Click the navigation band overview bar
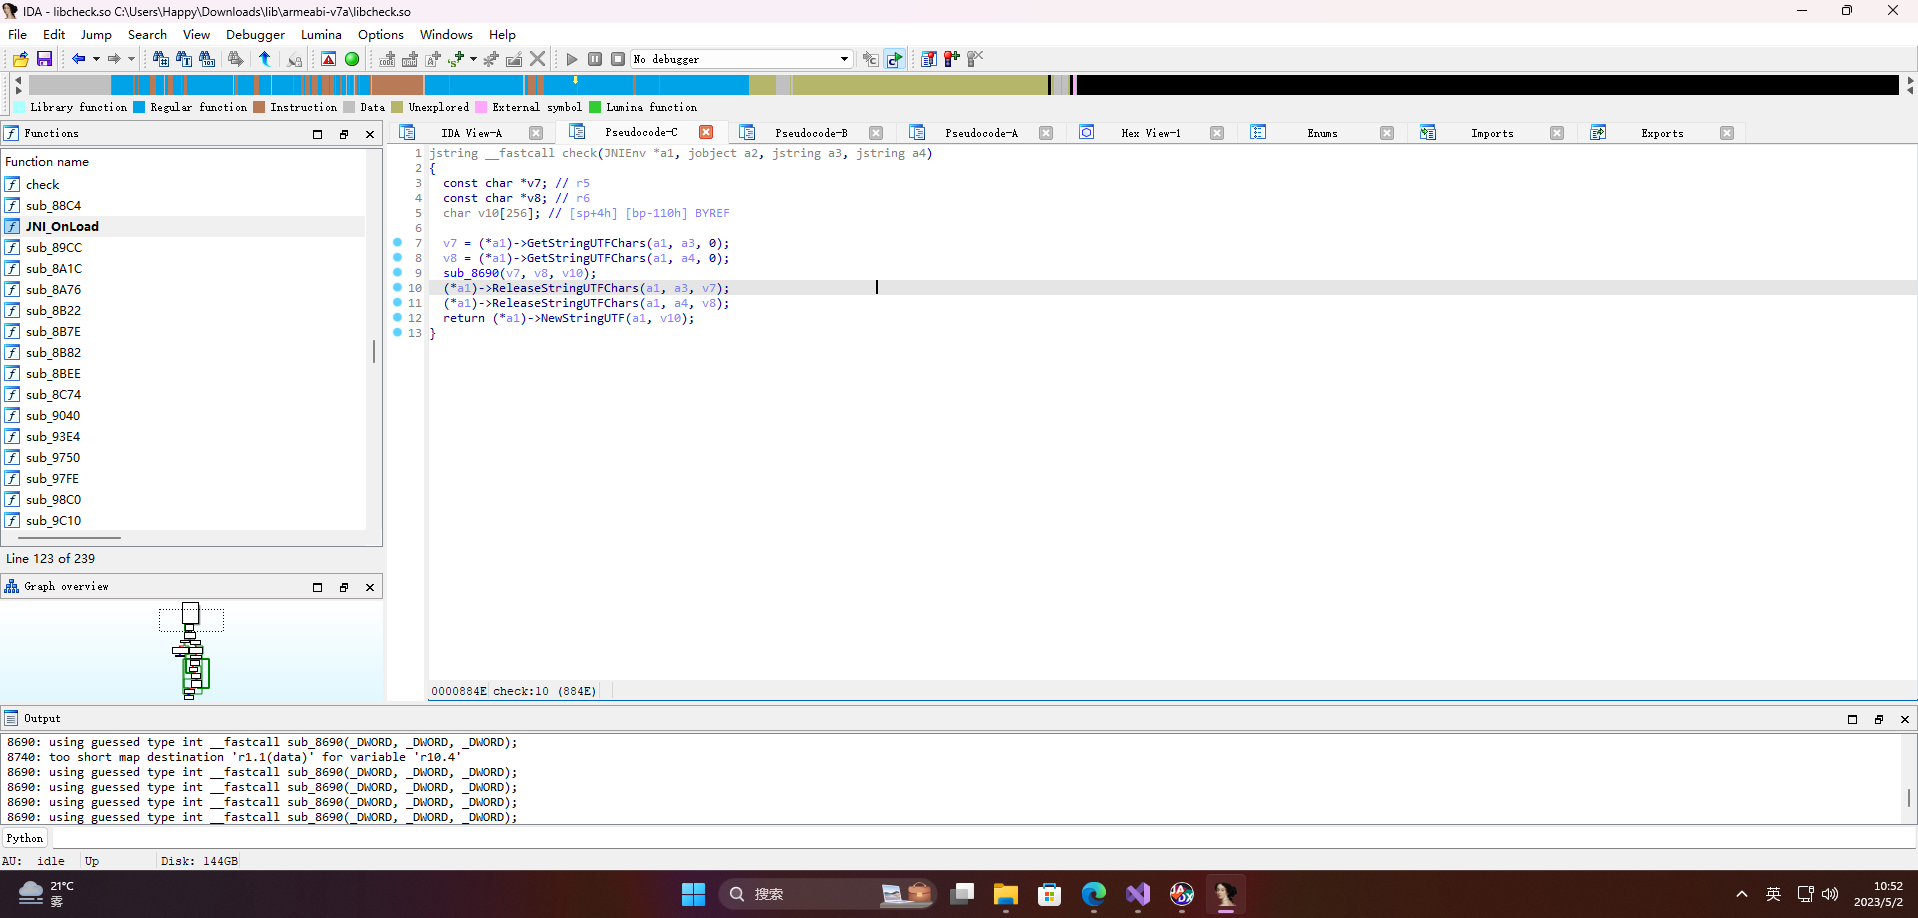Screen dimensions: 1918x918 (x=963, y=86)
